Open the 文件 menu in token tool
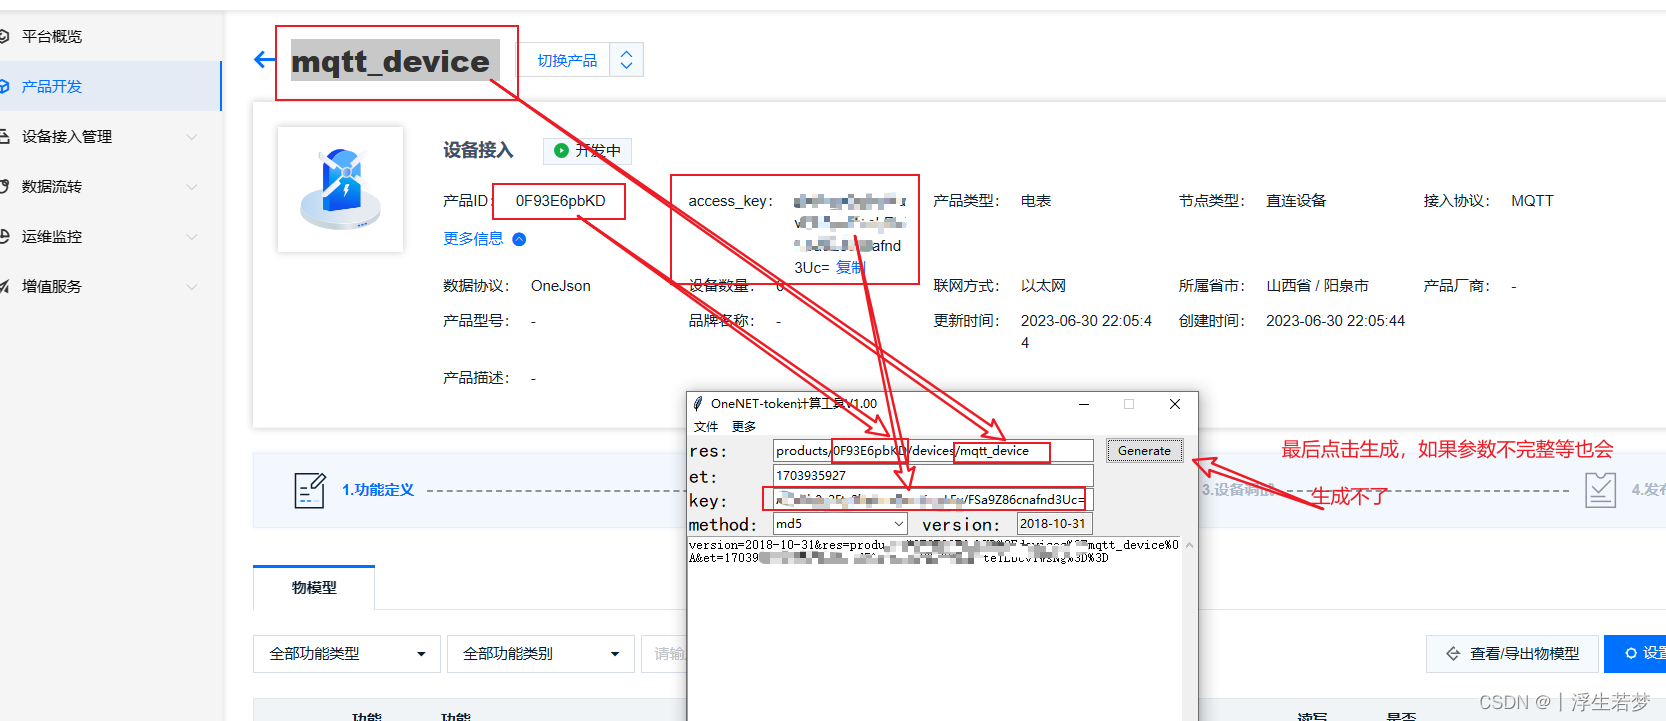 pyautogui.click(x=706, y=427)
